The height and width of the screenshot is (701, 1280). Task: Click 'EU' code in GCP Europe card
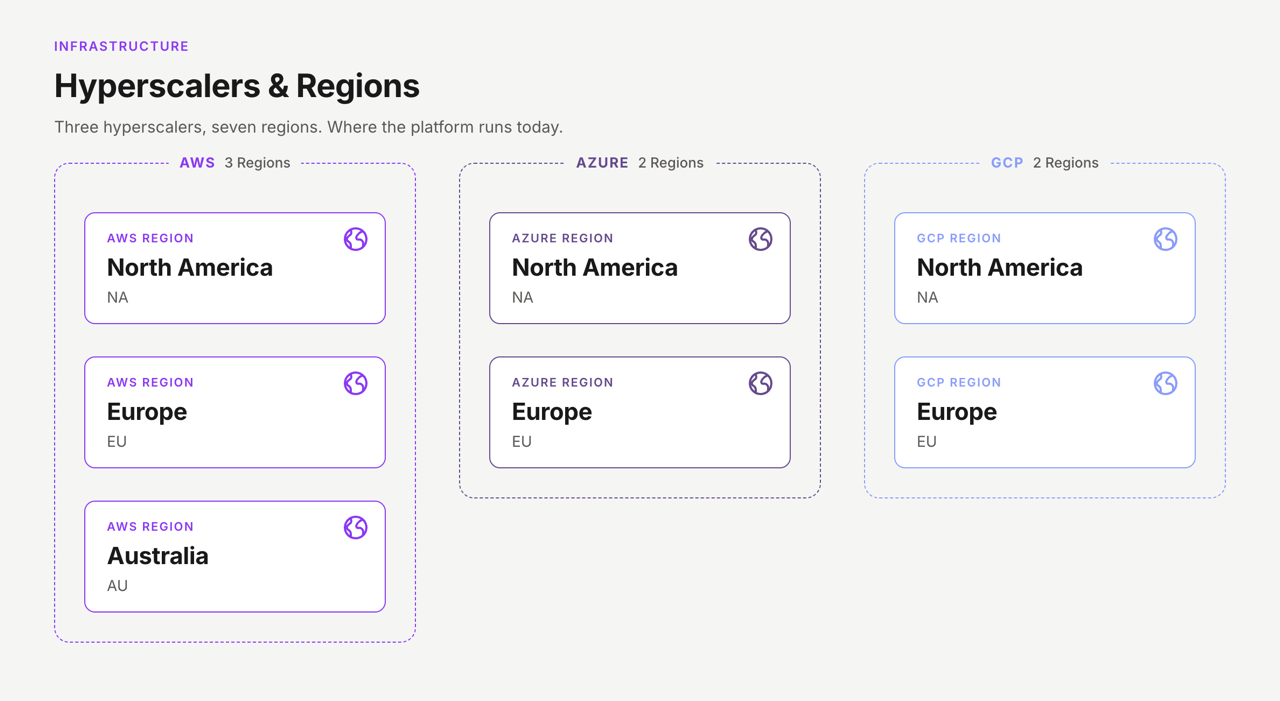[x=927, y=442]
